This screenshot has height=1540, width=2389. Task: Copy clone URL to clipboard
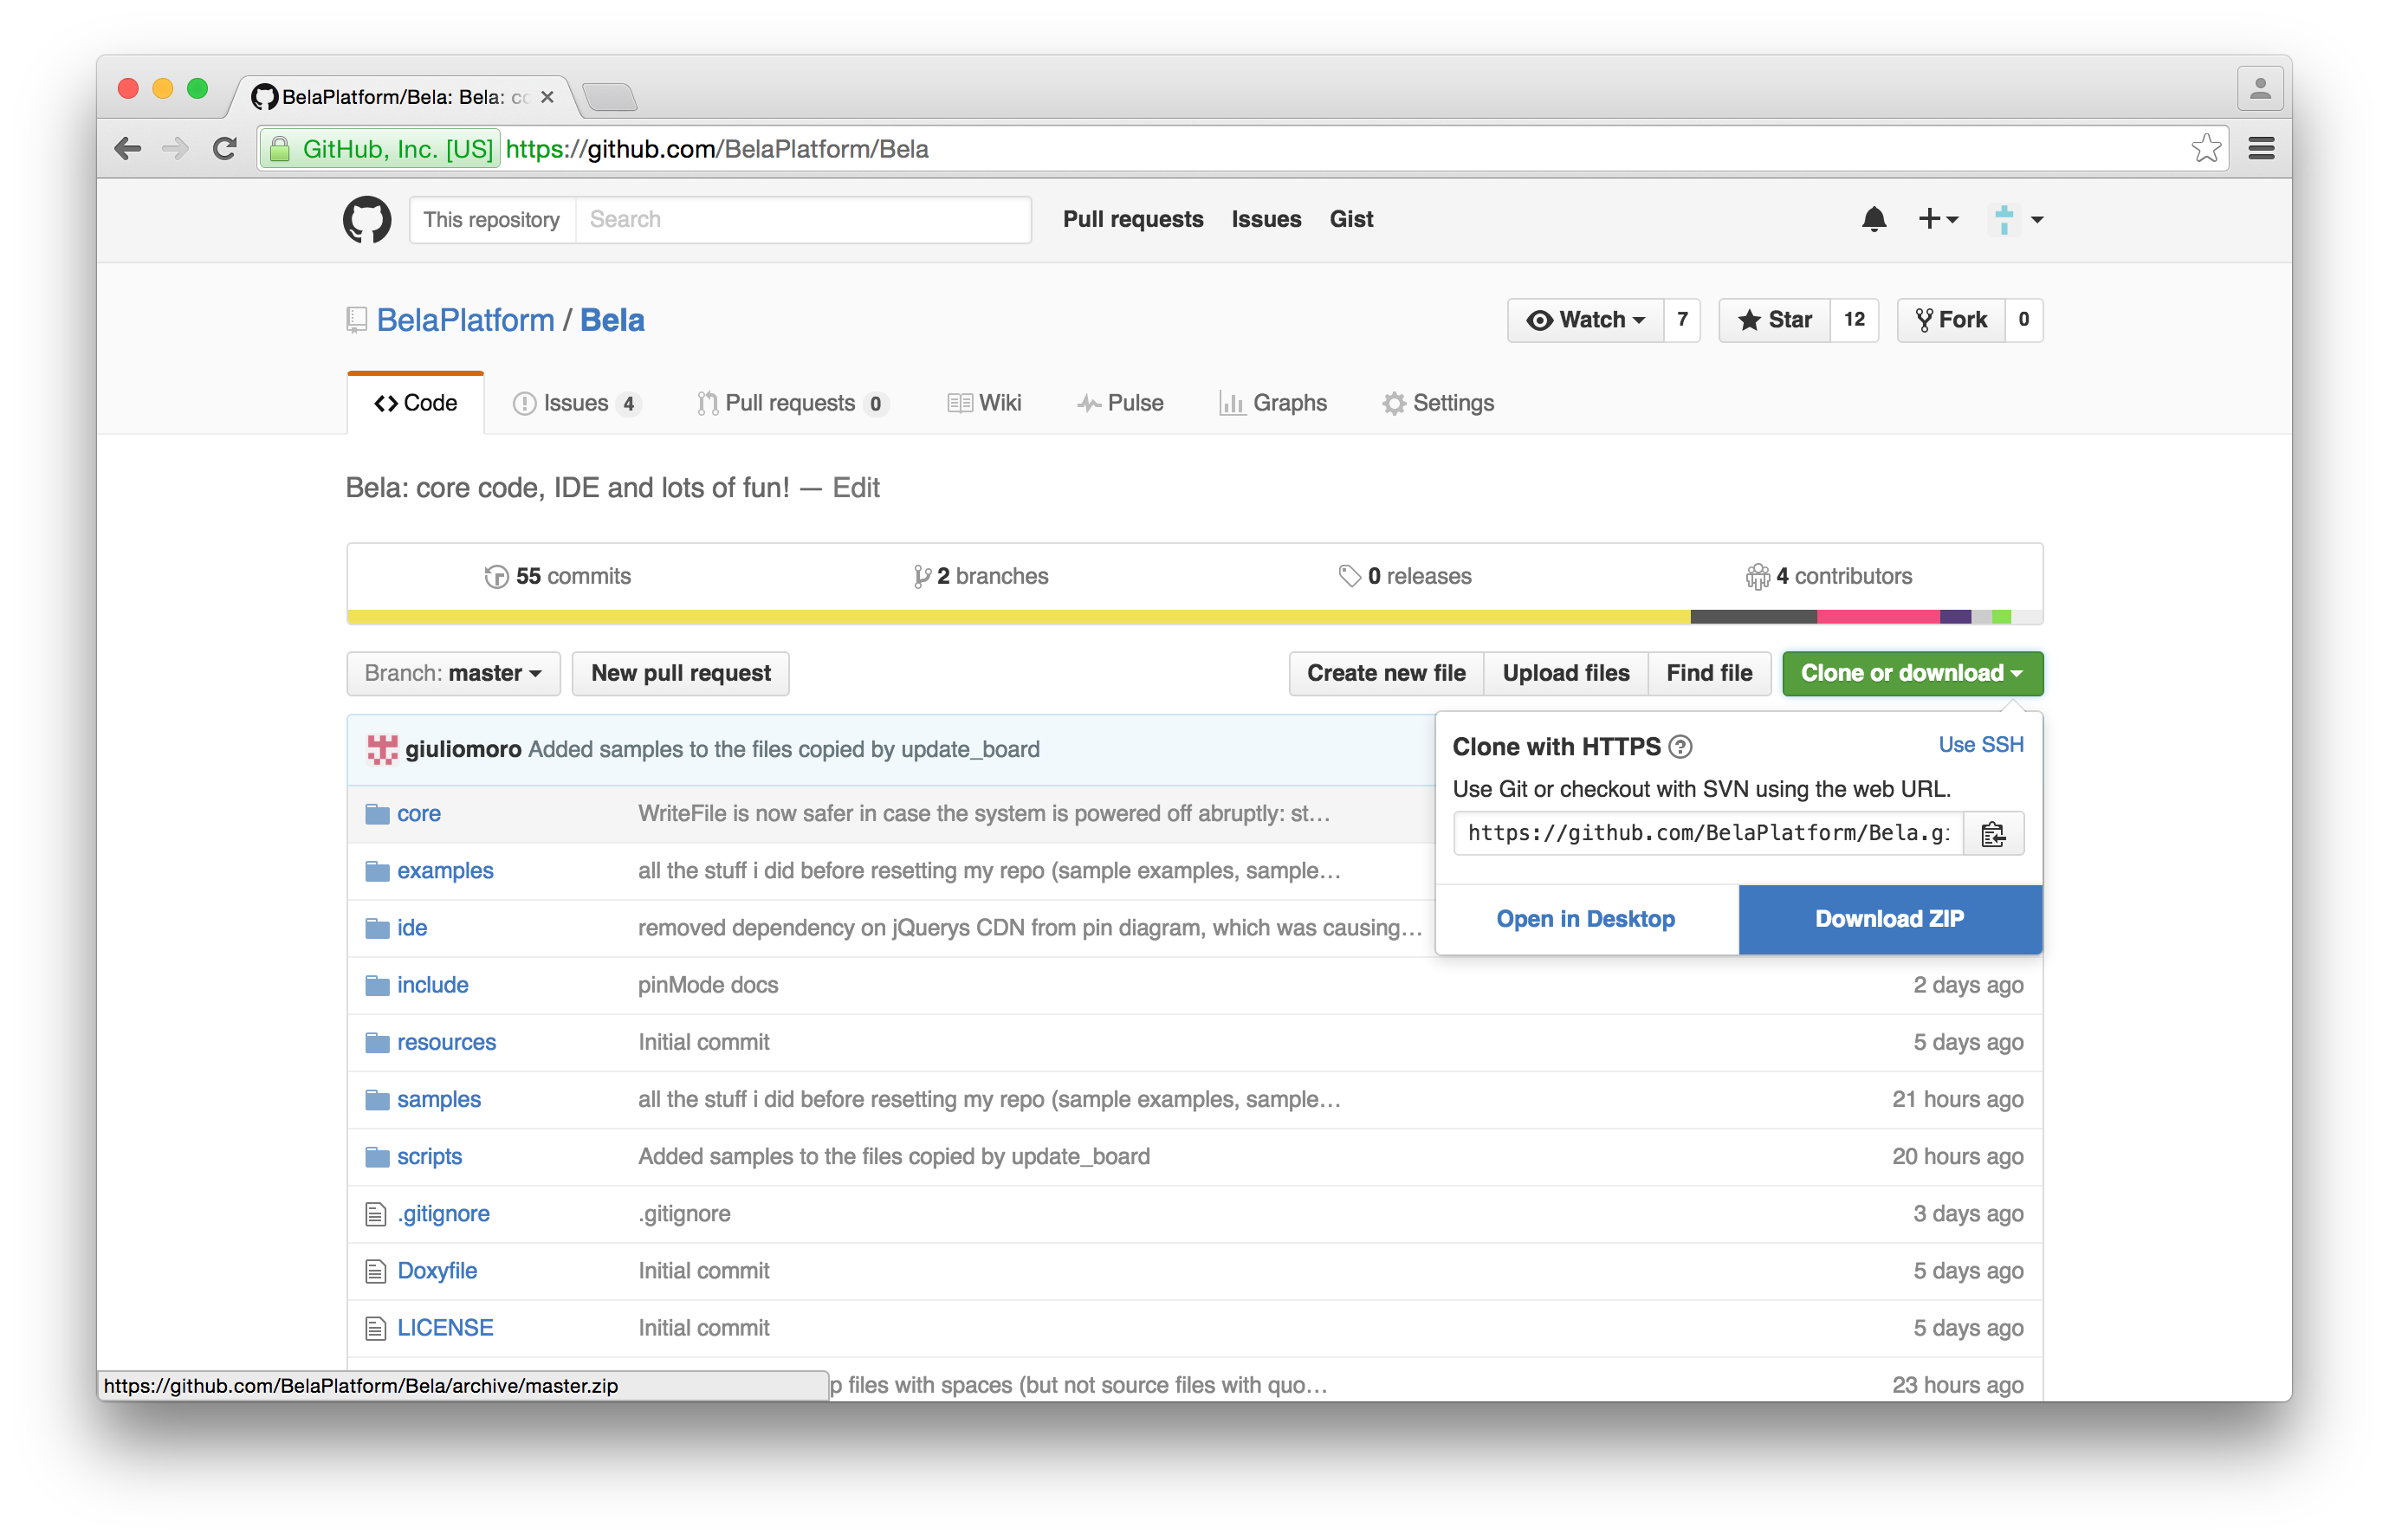tap(1993, 833)
